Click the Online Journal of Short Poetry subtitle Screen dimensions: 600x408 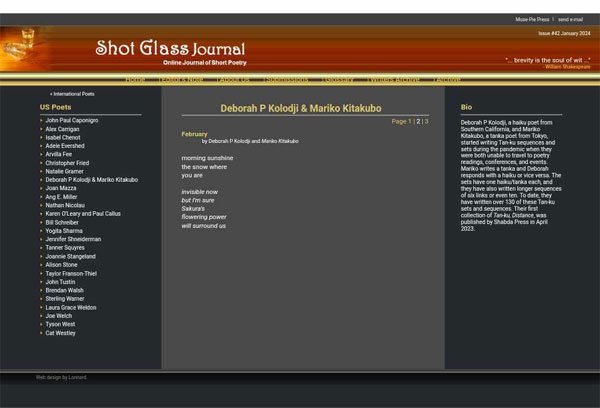coord(205,63)
